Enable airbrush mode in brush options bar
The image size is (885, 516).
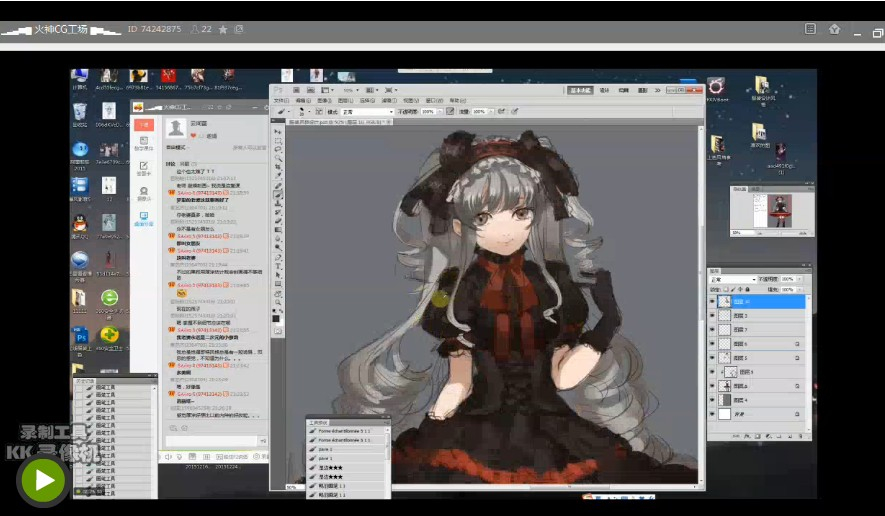click(x=501, y=112)
